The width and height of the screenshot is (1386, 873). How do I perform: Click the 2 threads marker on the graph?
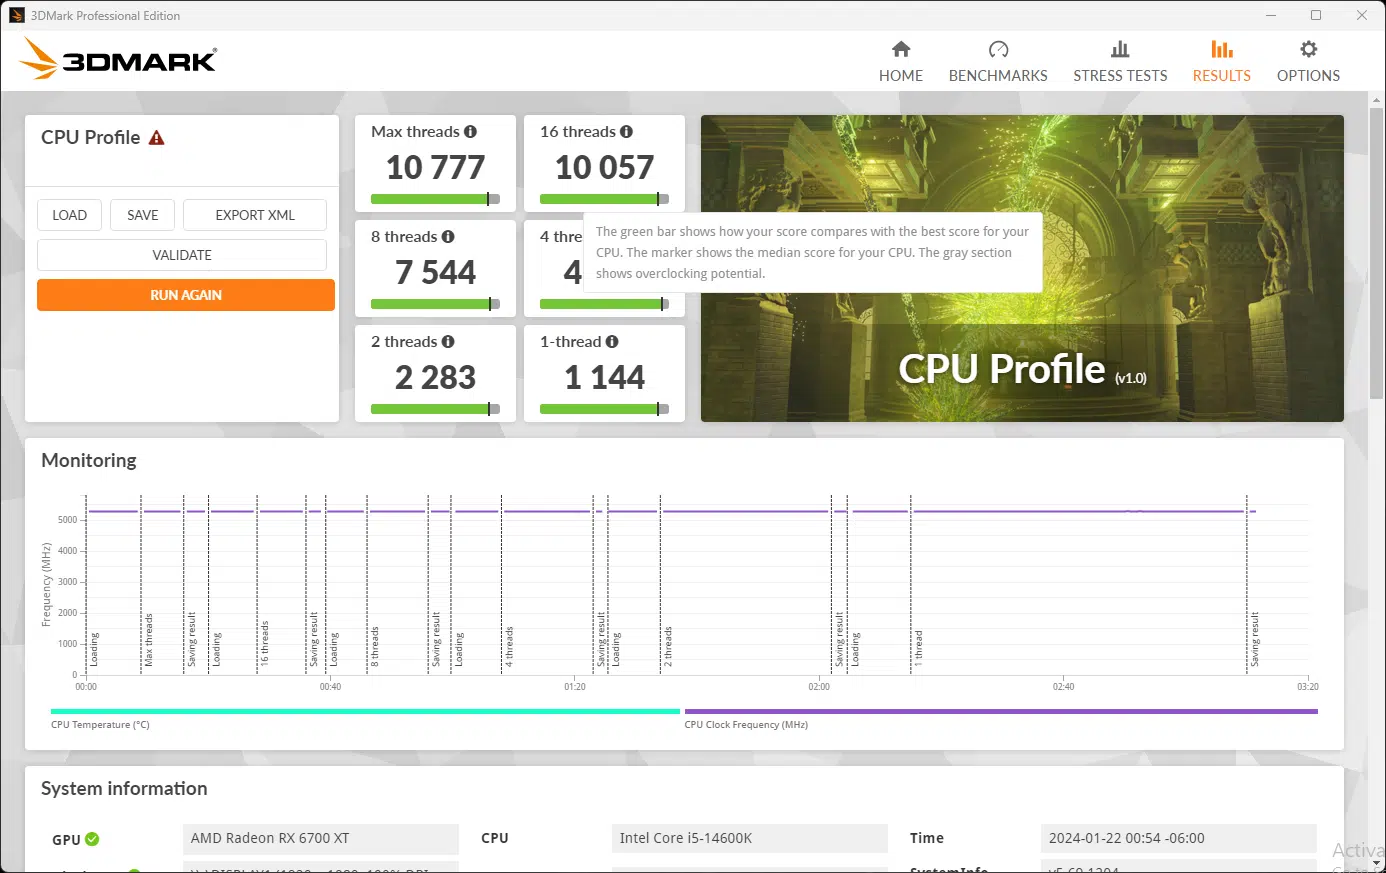(667, 646)
